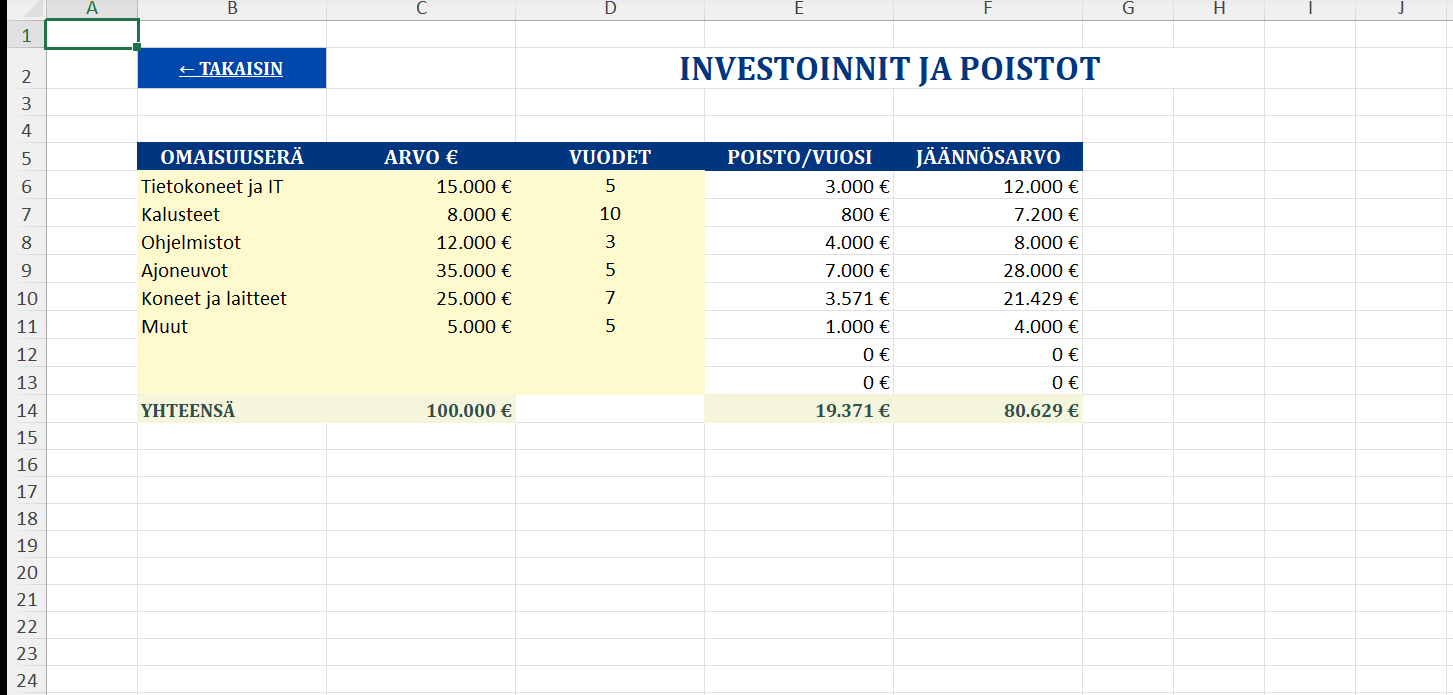
Task: Click column header G
Action: pyautogui.click(x=1128, y=9)
